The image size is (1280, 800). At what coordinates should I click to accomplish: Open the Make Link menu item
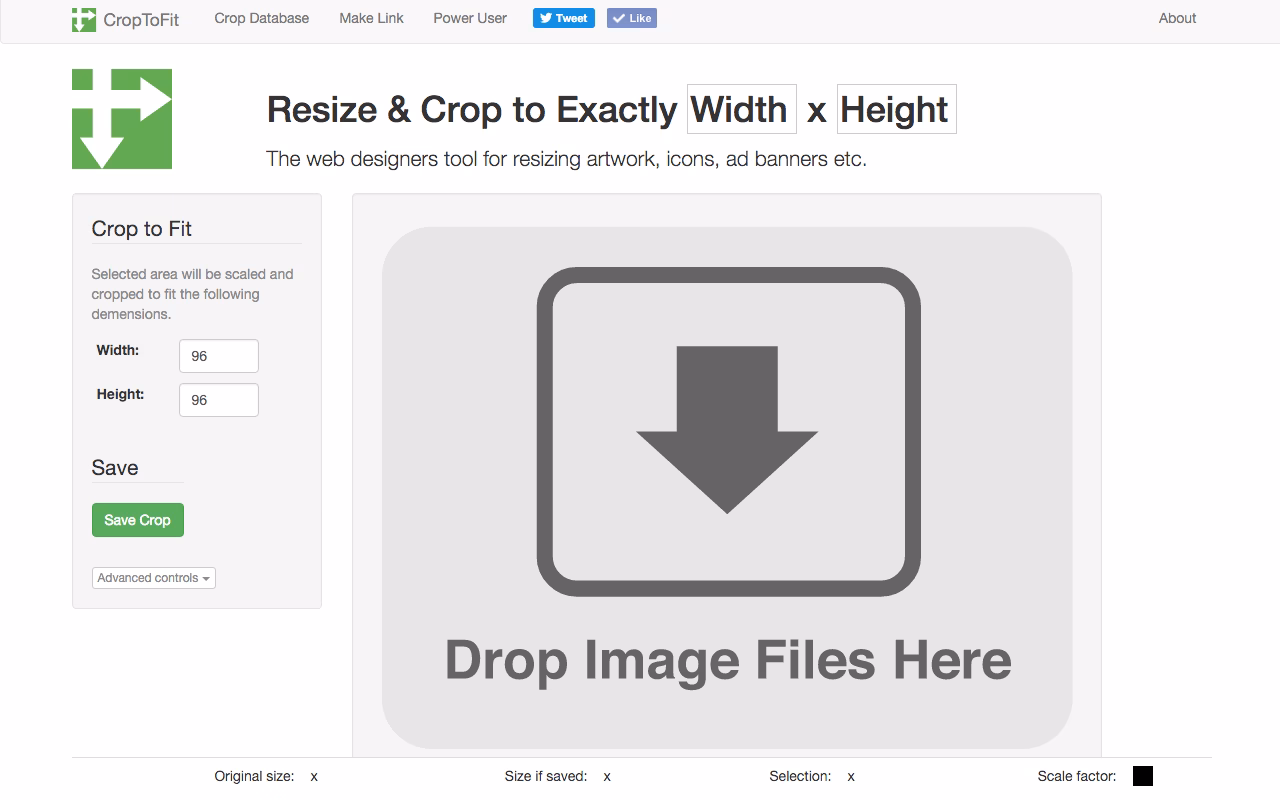tap(371, 18)
